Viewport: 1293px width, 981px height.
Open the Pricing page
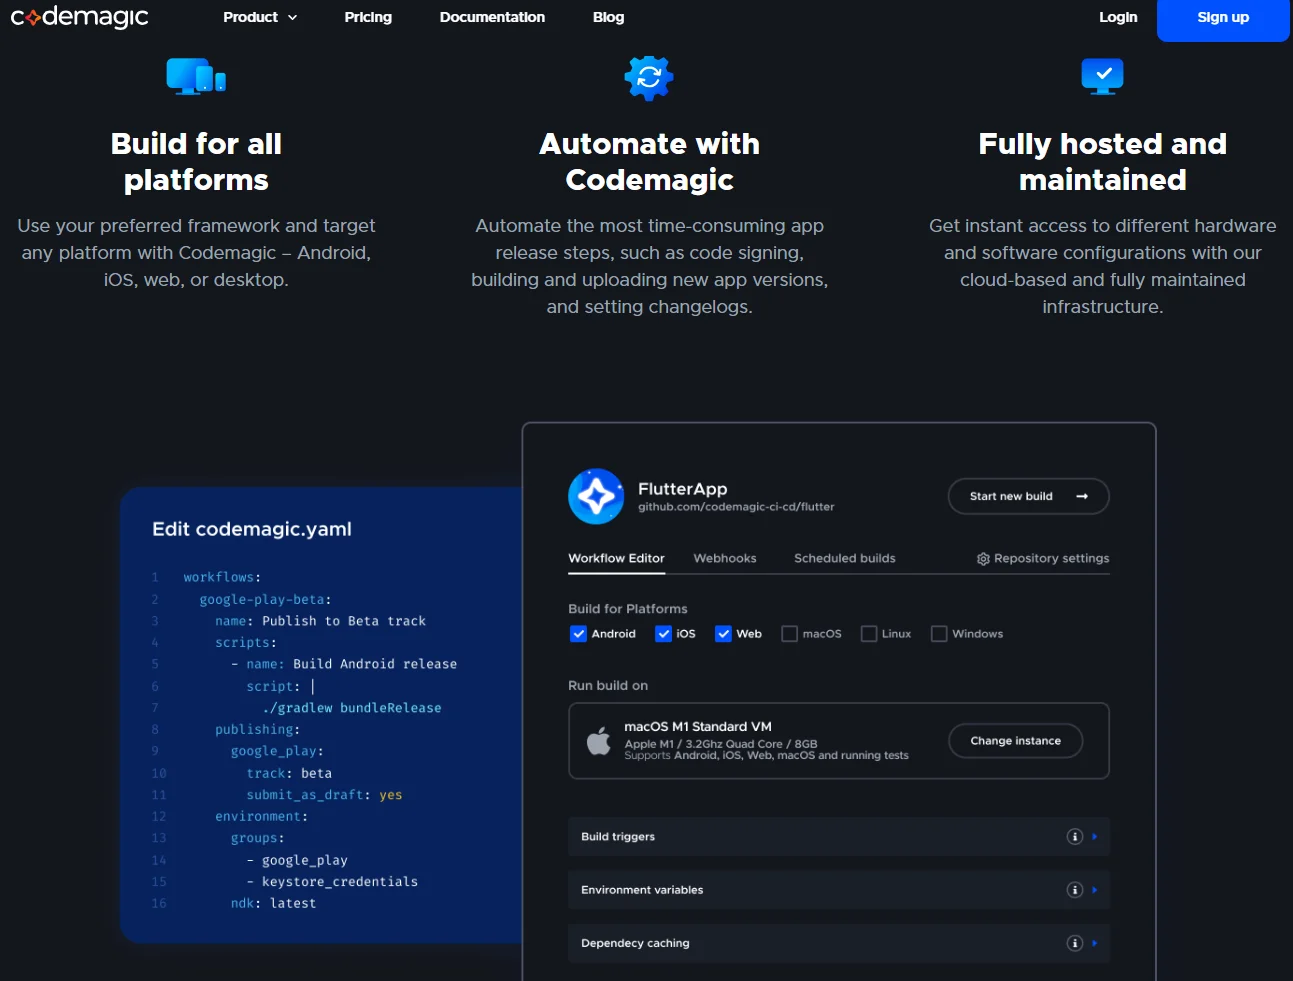[x=368, y=17]
